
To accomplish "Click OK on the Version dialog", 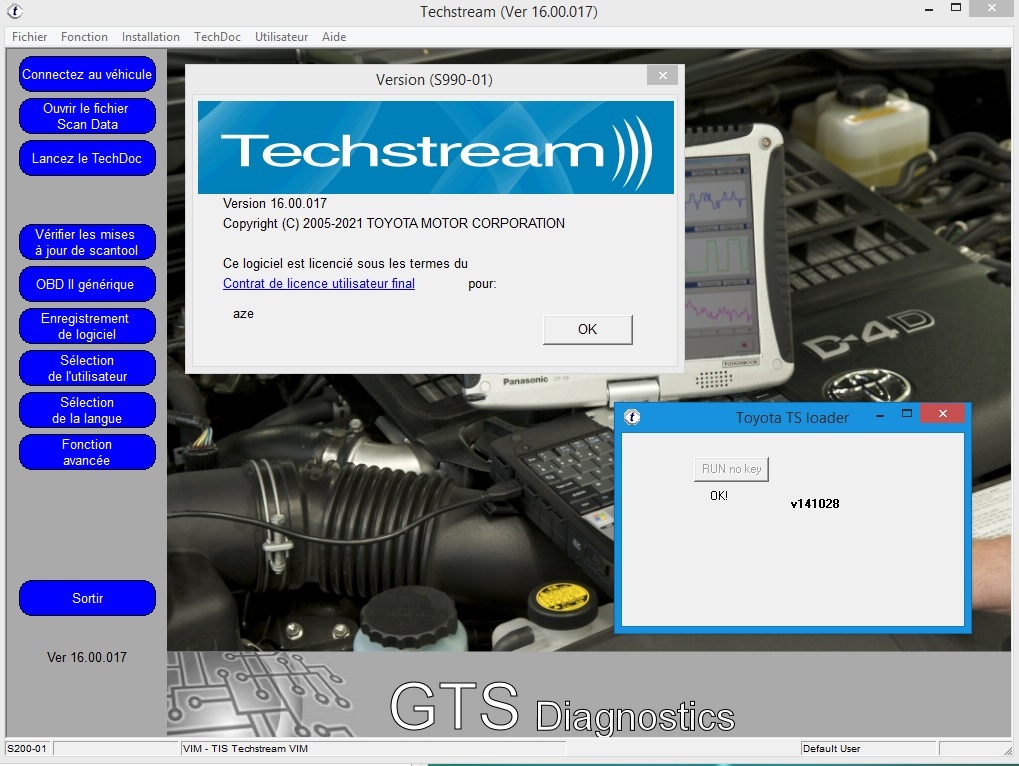I will [586, 329].
